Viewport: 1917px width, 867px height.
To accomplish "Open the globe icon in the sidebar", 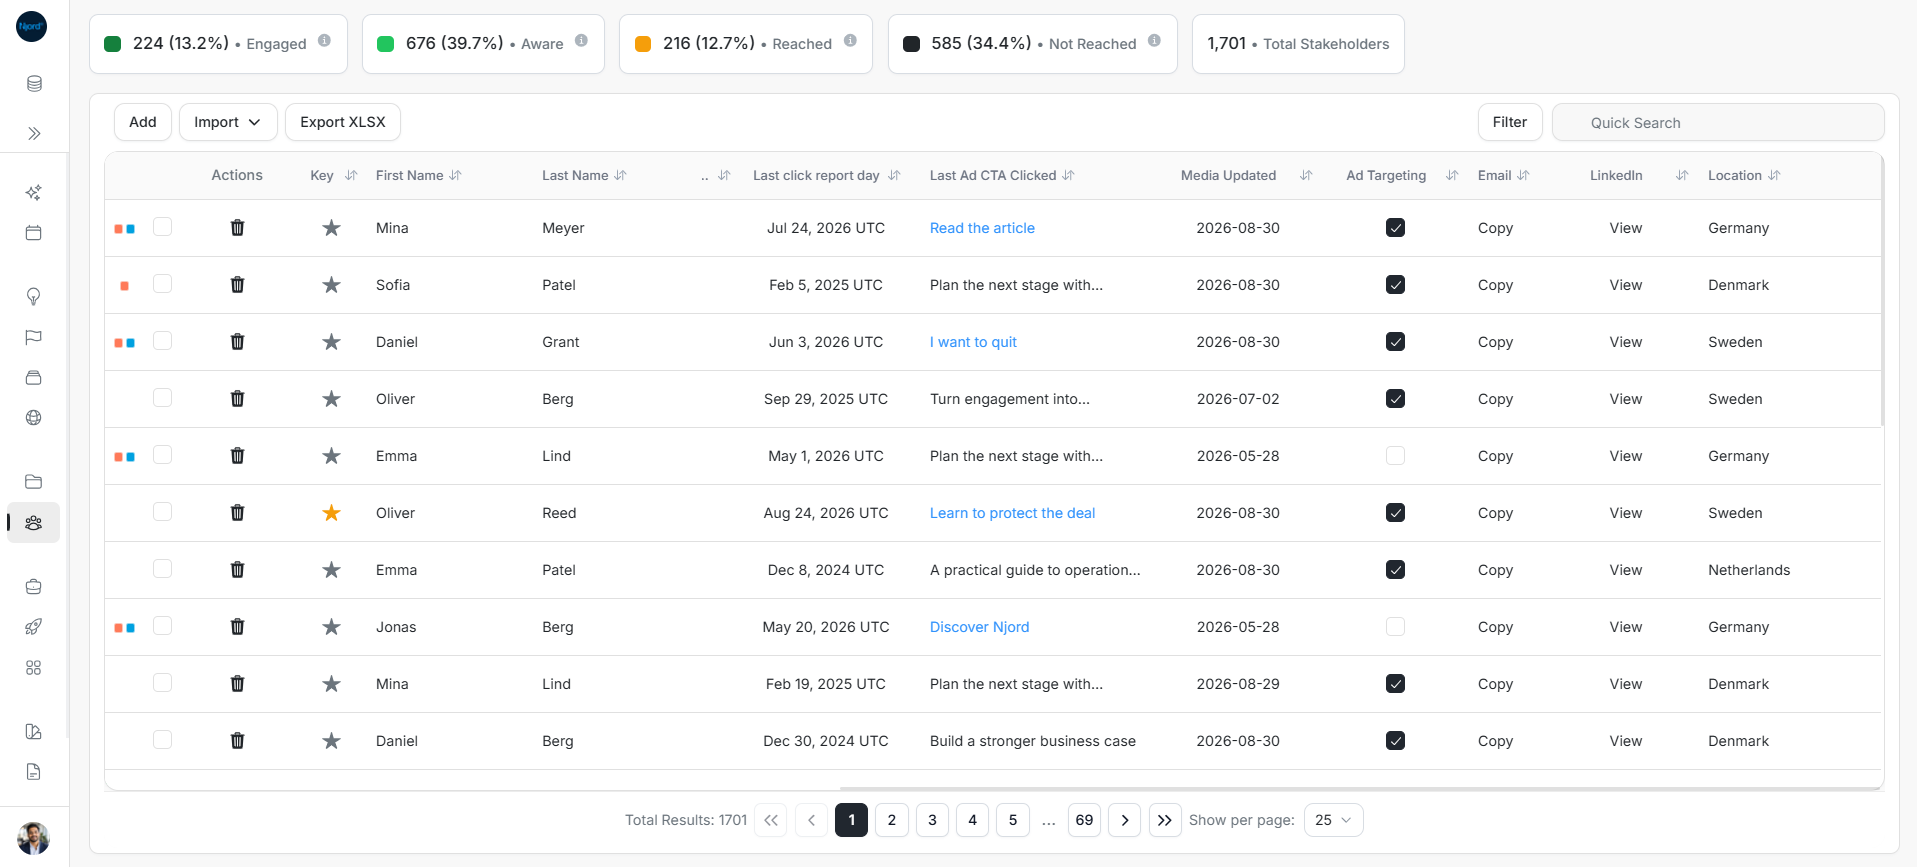I will (x=34, y=418).
